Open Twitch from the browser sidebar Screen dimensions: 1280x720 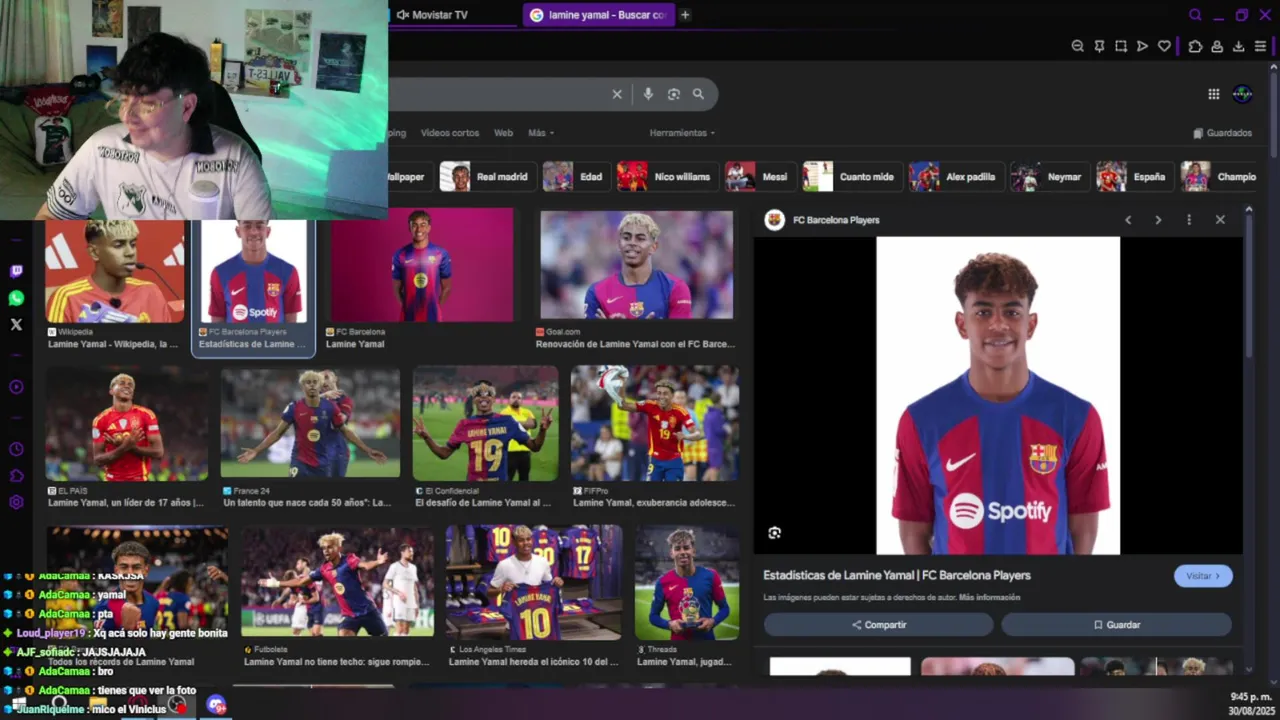16,271
